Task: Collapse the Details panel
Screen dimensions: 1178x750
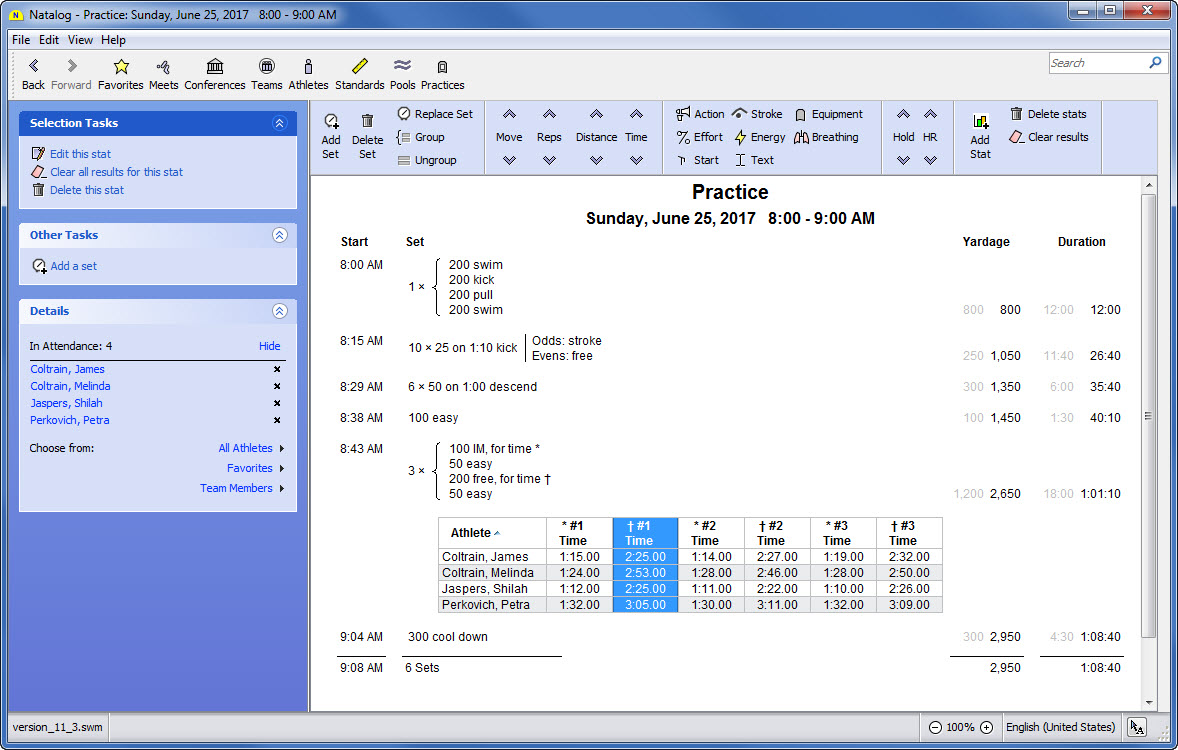Action: point(279,311)
